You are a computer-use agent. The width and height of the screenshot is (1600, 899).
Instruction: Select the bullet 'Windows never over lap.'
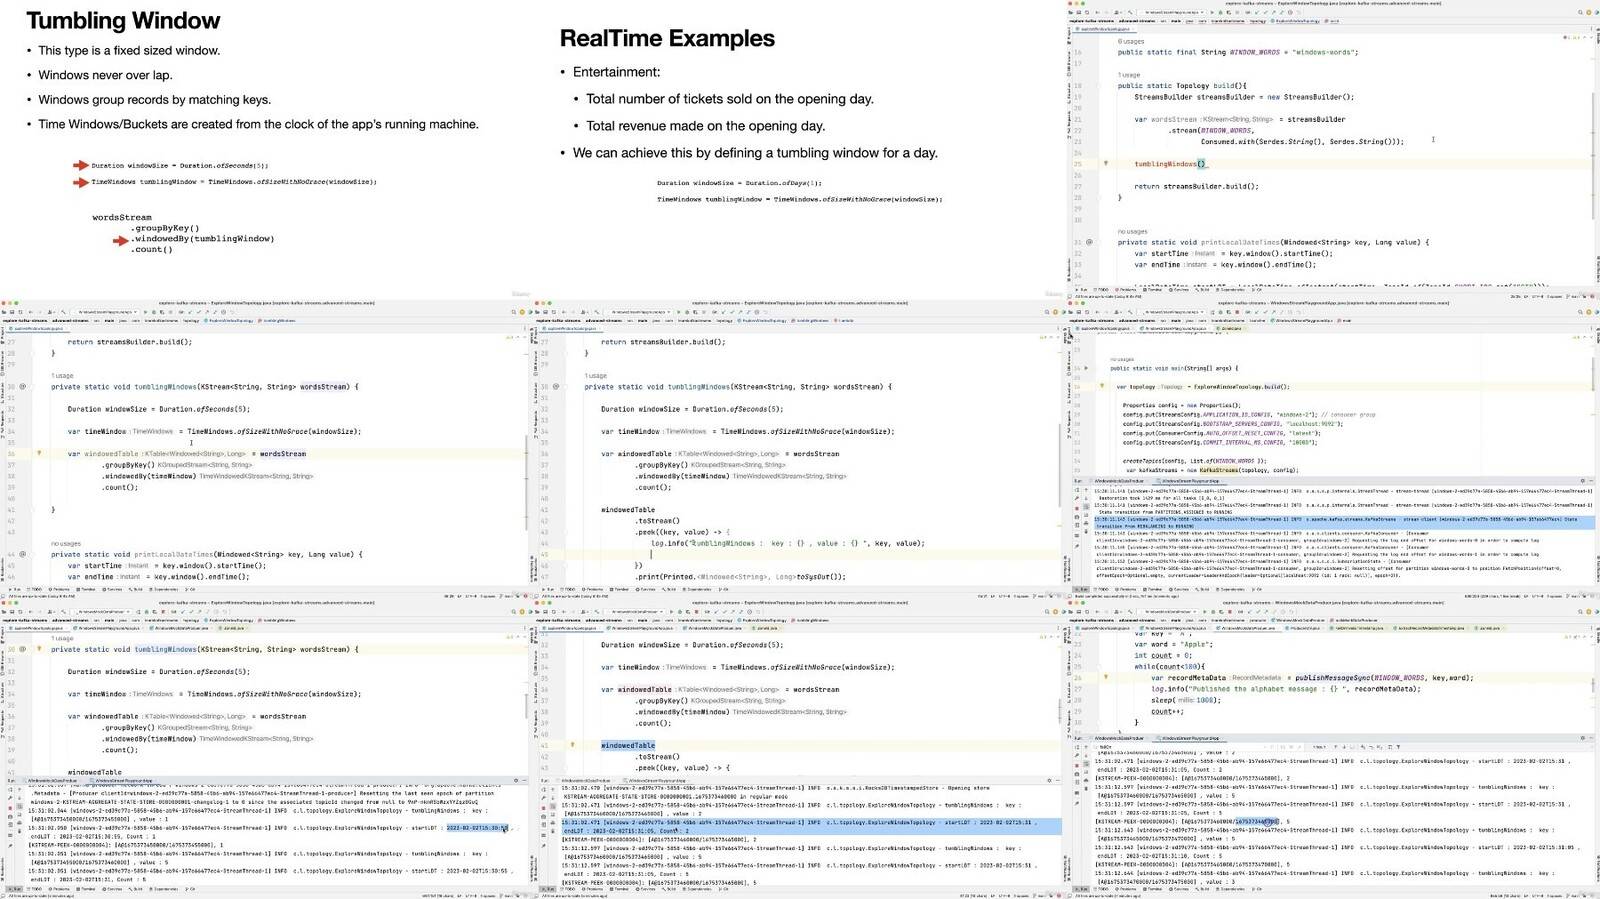(105, 75)
